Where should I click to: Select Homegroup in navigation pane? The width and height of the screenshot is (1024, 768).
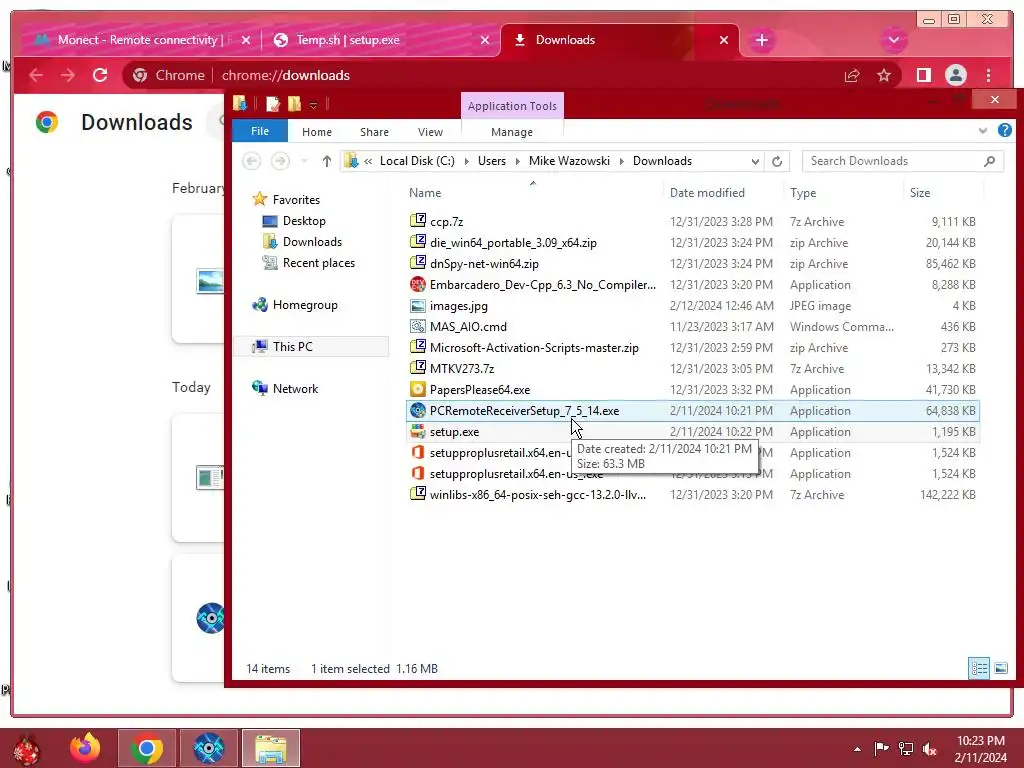click(305, 304)
